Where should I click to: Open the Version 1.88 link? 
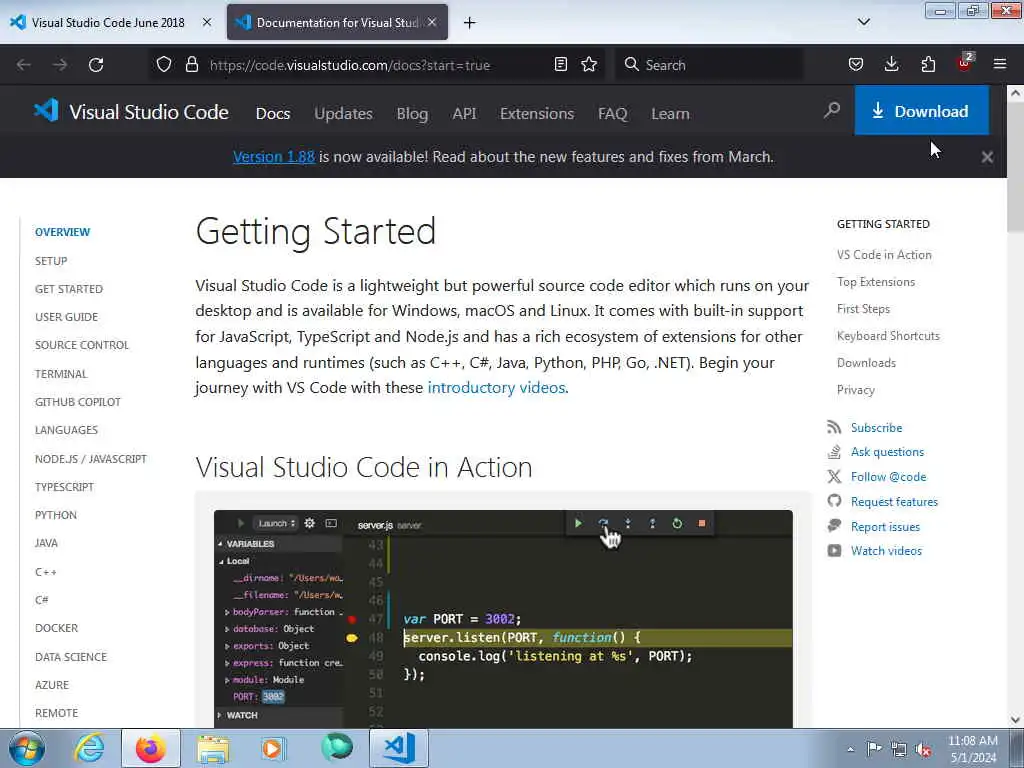[x=274, y=157]
